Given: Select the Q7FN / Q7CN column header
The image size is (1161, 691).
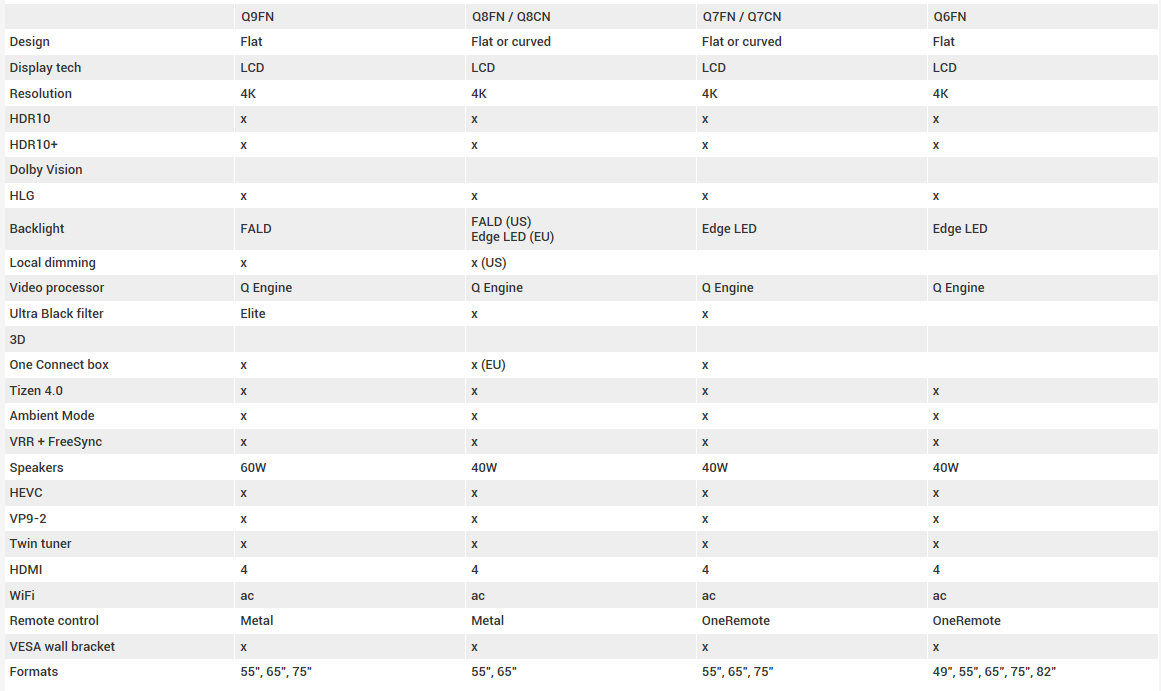Looking at the screenshot, I should click(x=742, y=17).
